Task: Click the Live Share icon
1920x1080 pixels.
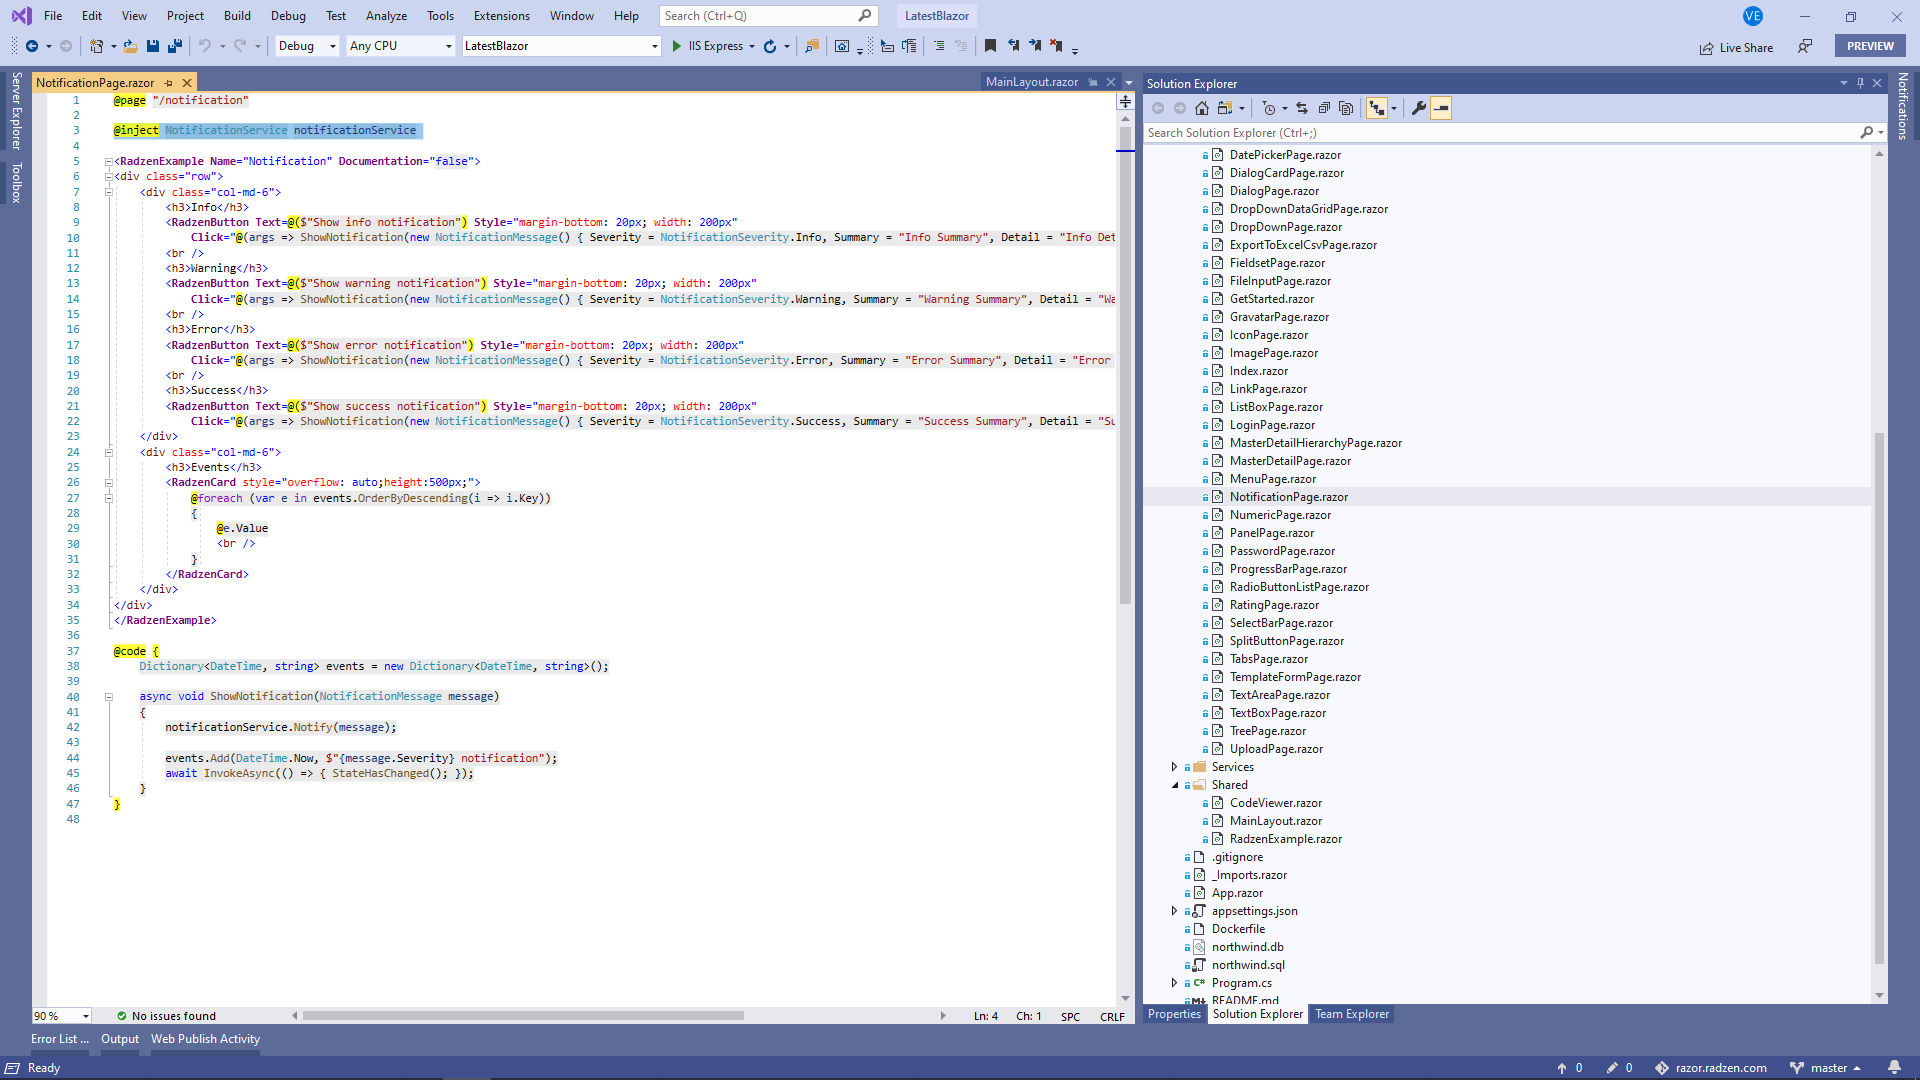Action: (1706, 48)
